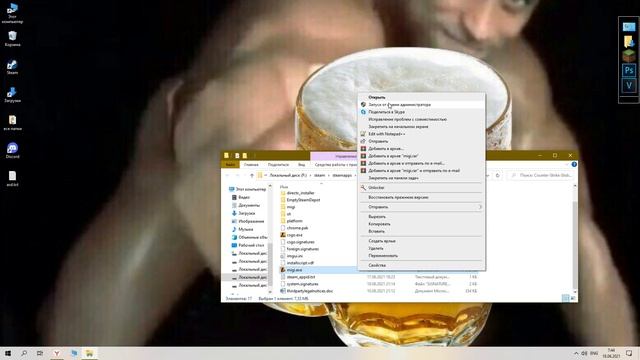The height and width of the screenshot is (360, 640).
Task: Choose Переименовать in the context menu
Action: coord(422,256)
